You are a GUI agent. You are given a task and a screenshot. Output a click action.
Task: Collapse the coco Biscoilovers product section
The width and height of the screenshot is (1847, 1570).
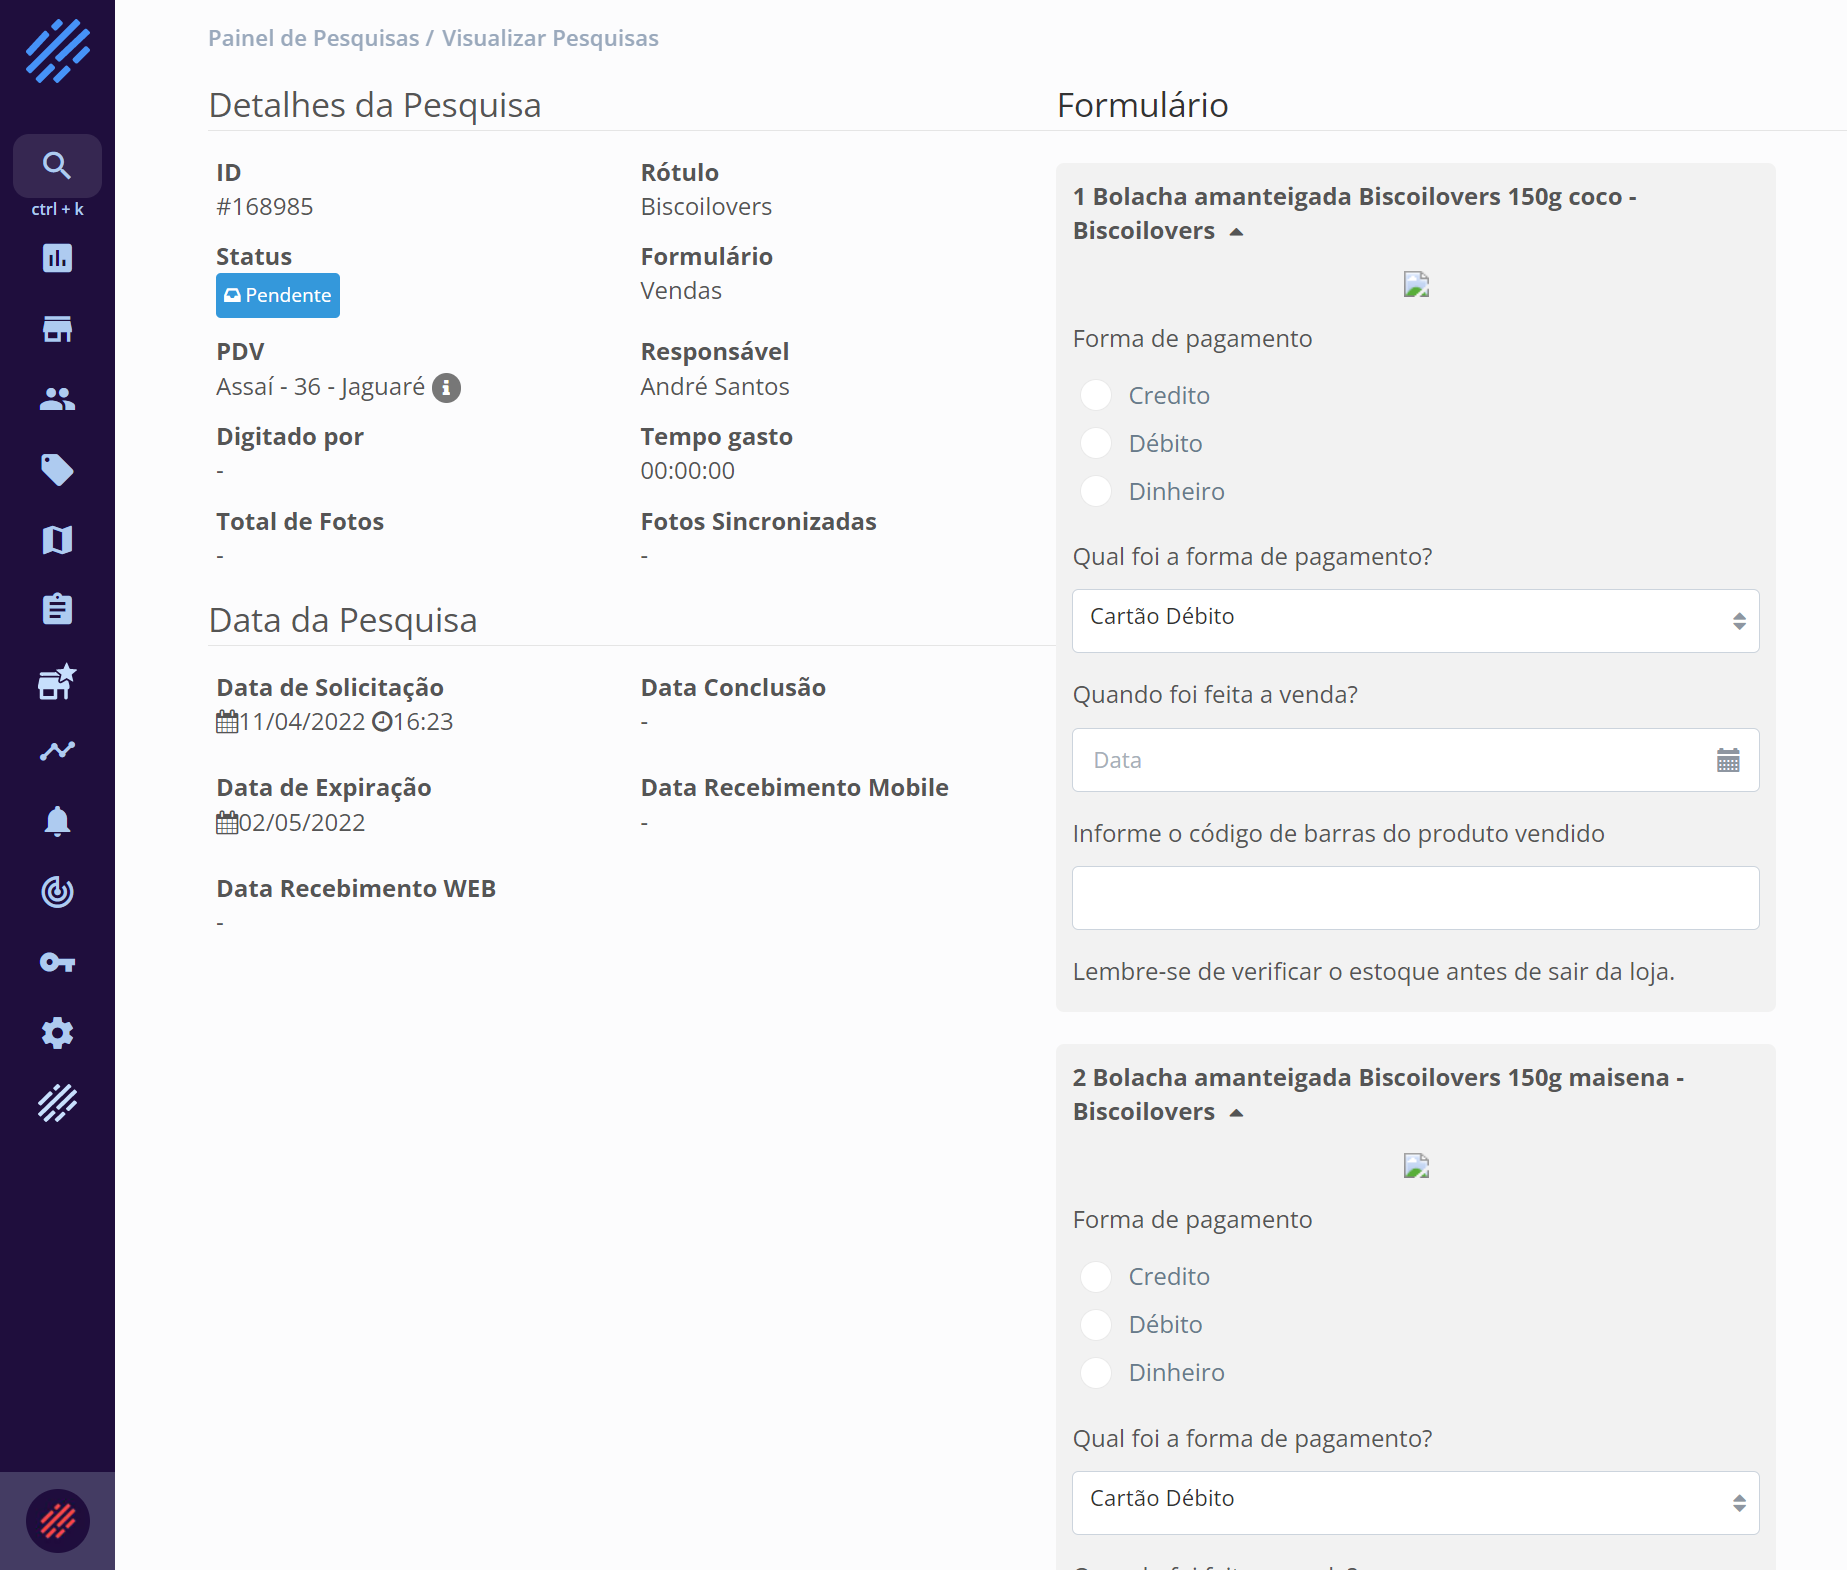click(1236, 231)
